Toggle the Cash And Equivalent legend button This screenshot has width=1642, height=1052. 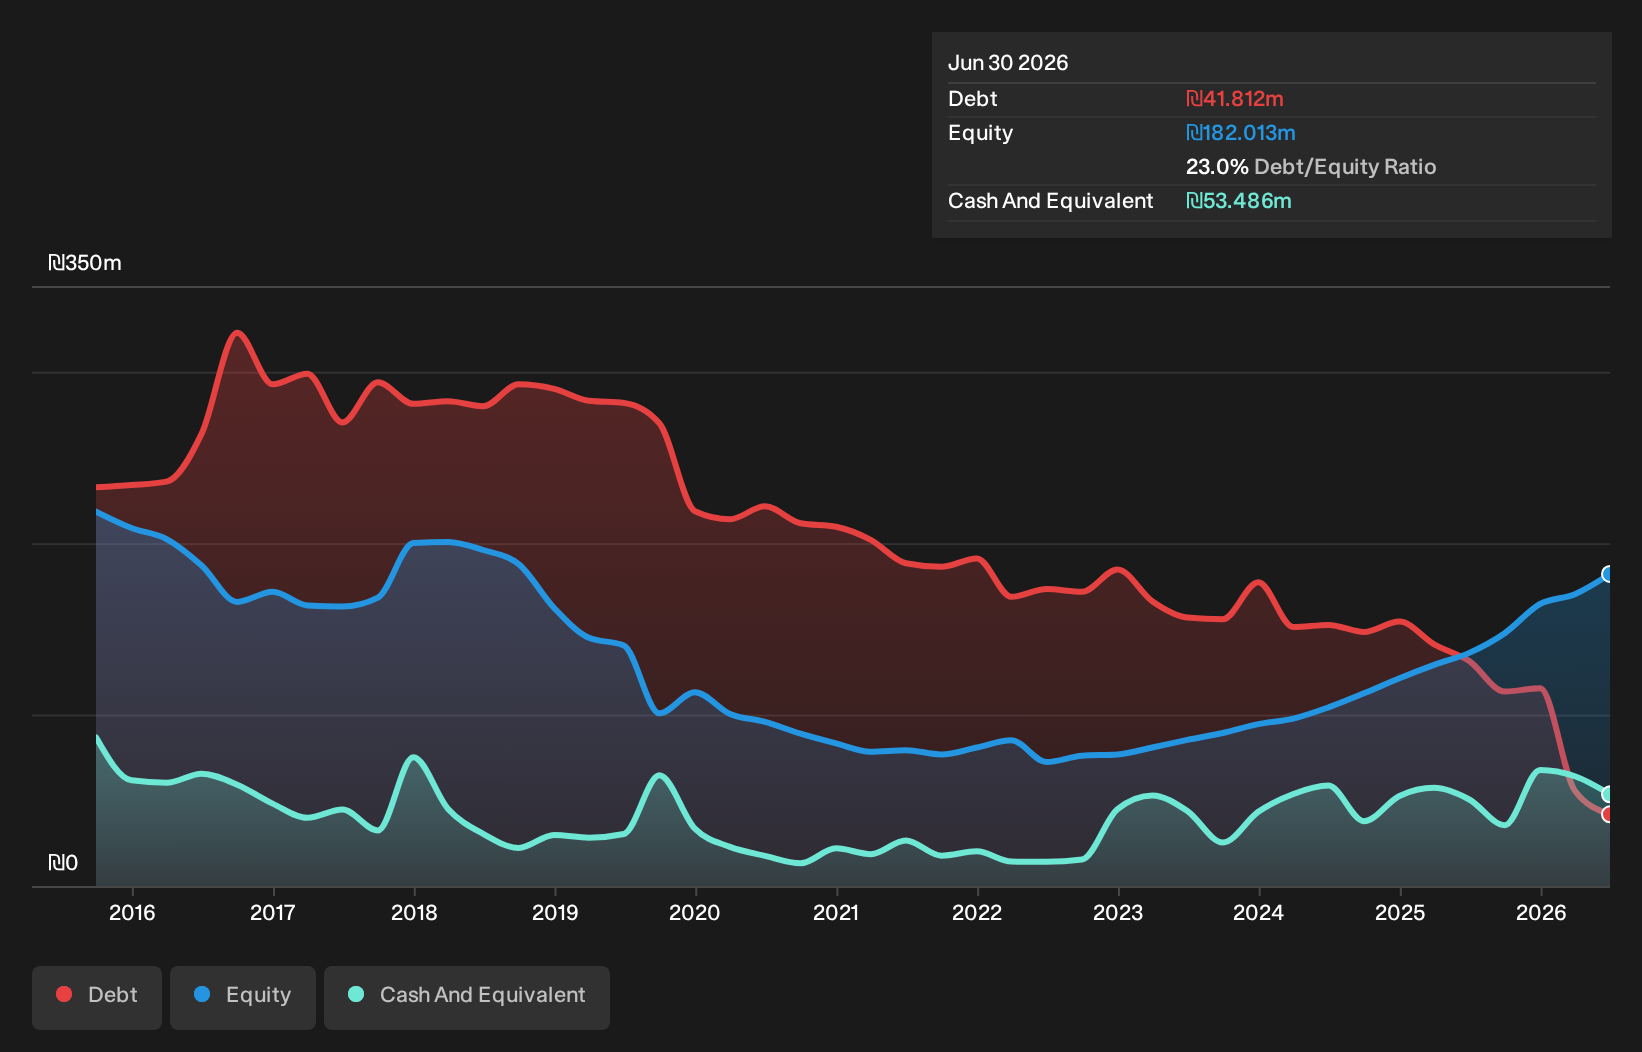coord(467,997)
